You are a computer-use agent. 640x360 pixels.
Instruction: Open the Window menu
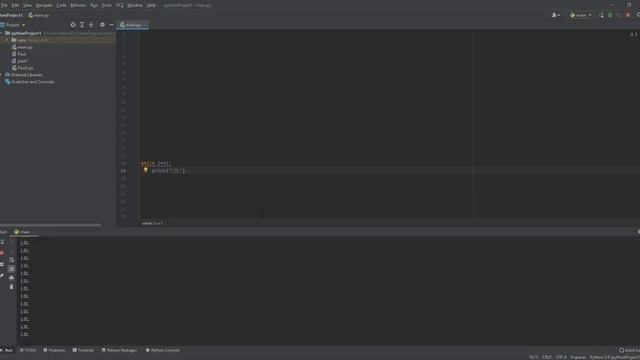click(x=135, y=5)
